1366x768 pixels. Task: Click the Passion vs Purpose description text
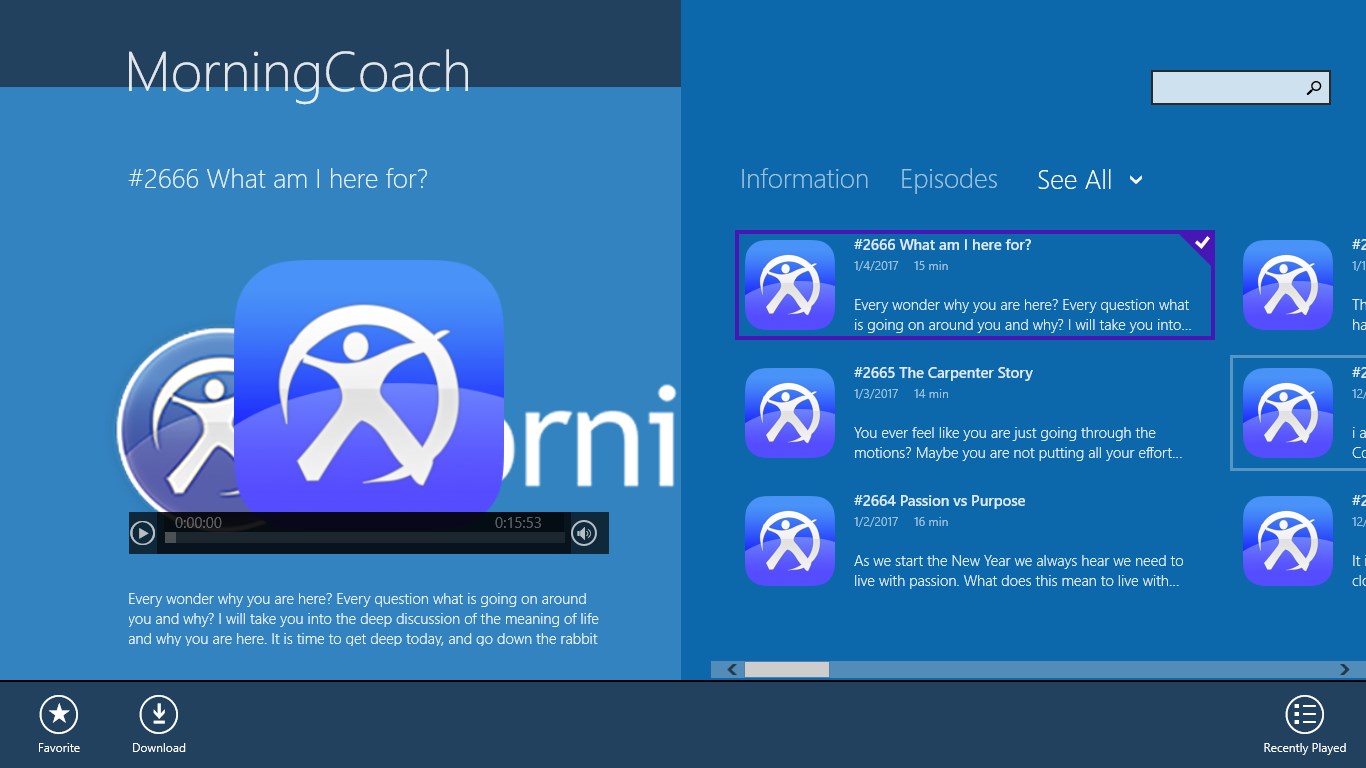(x=1019, y=571)
